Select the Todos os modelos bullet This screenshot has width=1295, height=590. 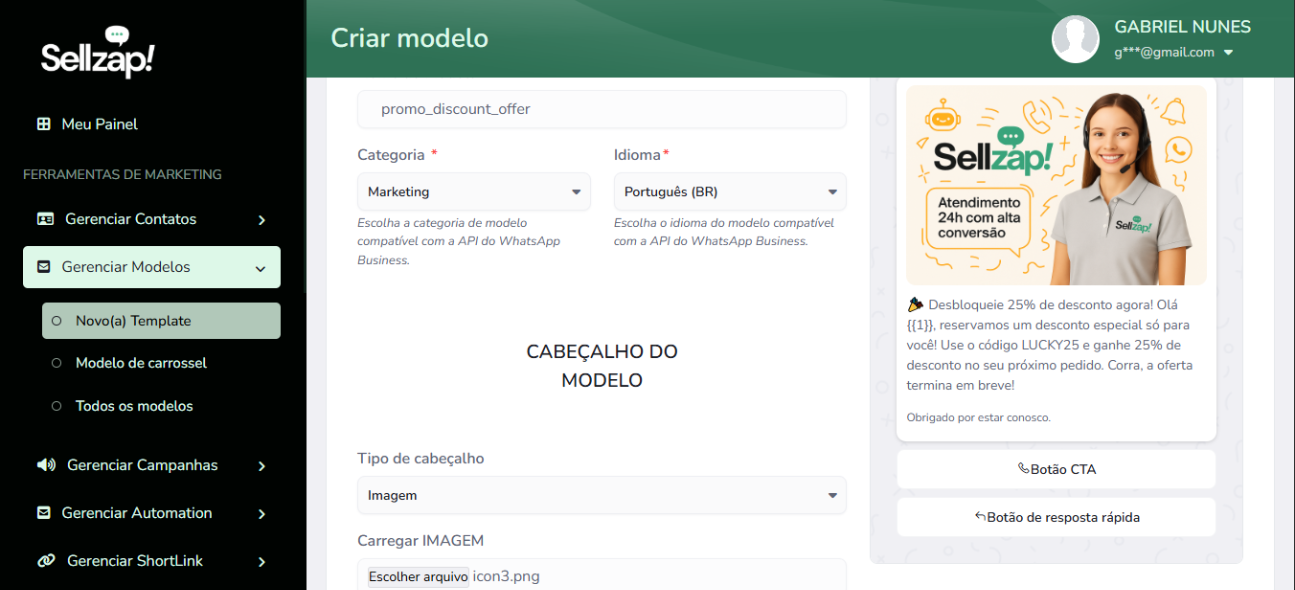coord(57,406)
